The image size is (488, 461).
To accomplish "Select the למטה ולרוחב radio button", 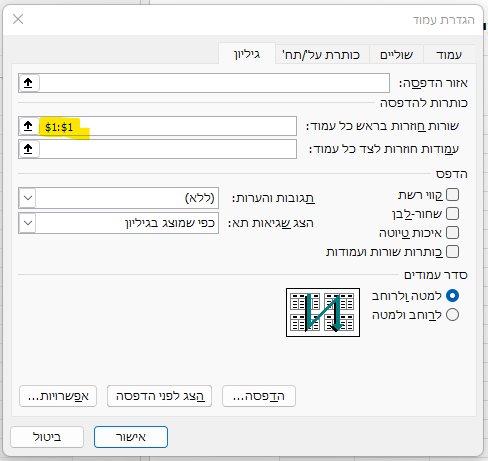I will 452,296.
